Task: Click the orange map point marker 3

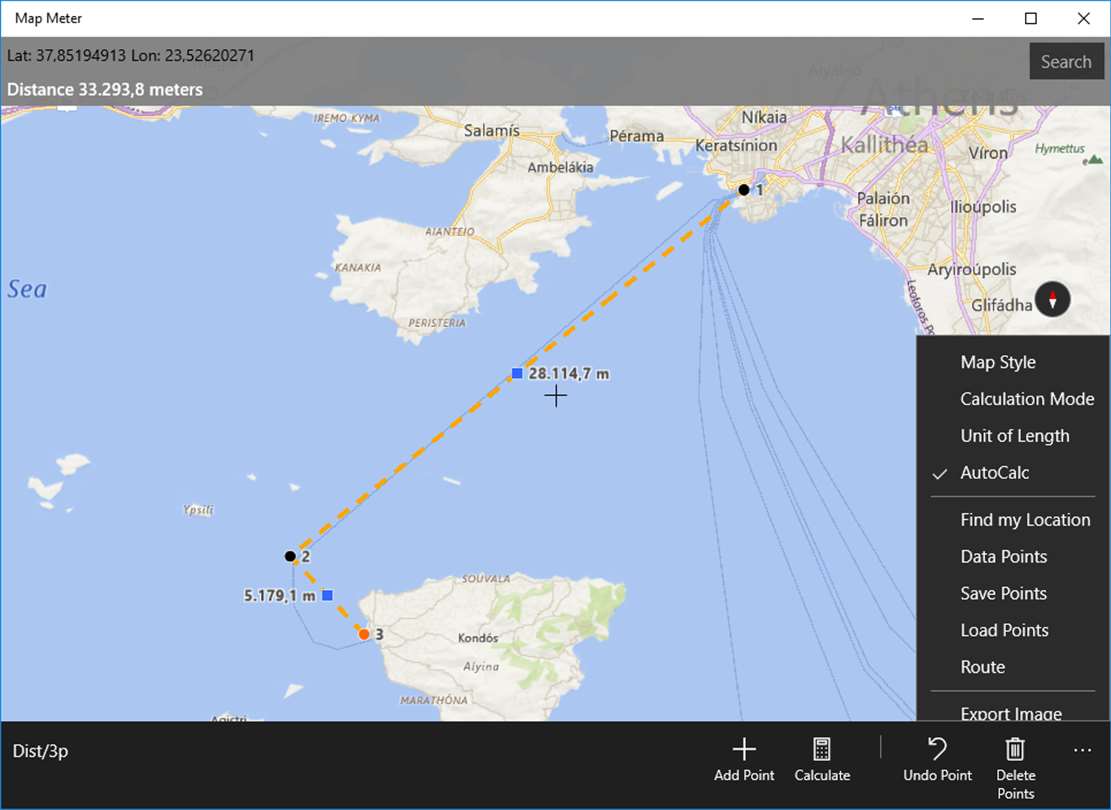Action: tap(363, 634)
